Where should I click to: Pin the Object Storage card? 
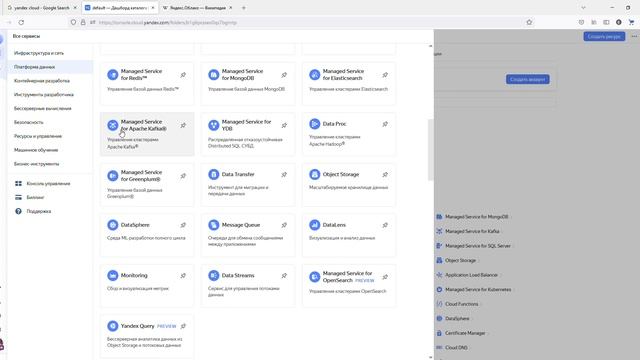pos(385,175)
